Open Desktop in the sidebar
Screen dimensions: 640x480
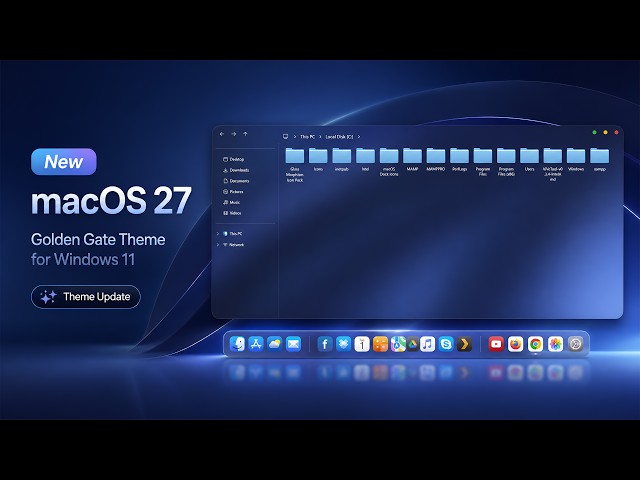click(233, 159)
